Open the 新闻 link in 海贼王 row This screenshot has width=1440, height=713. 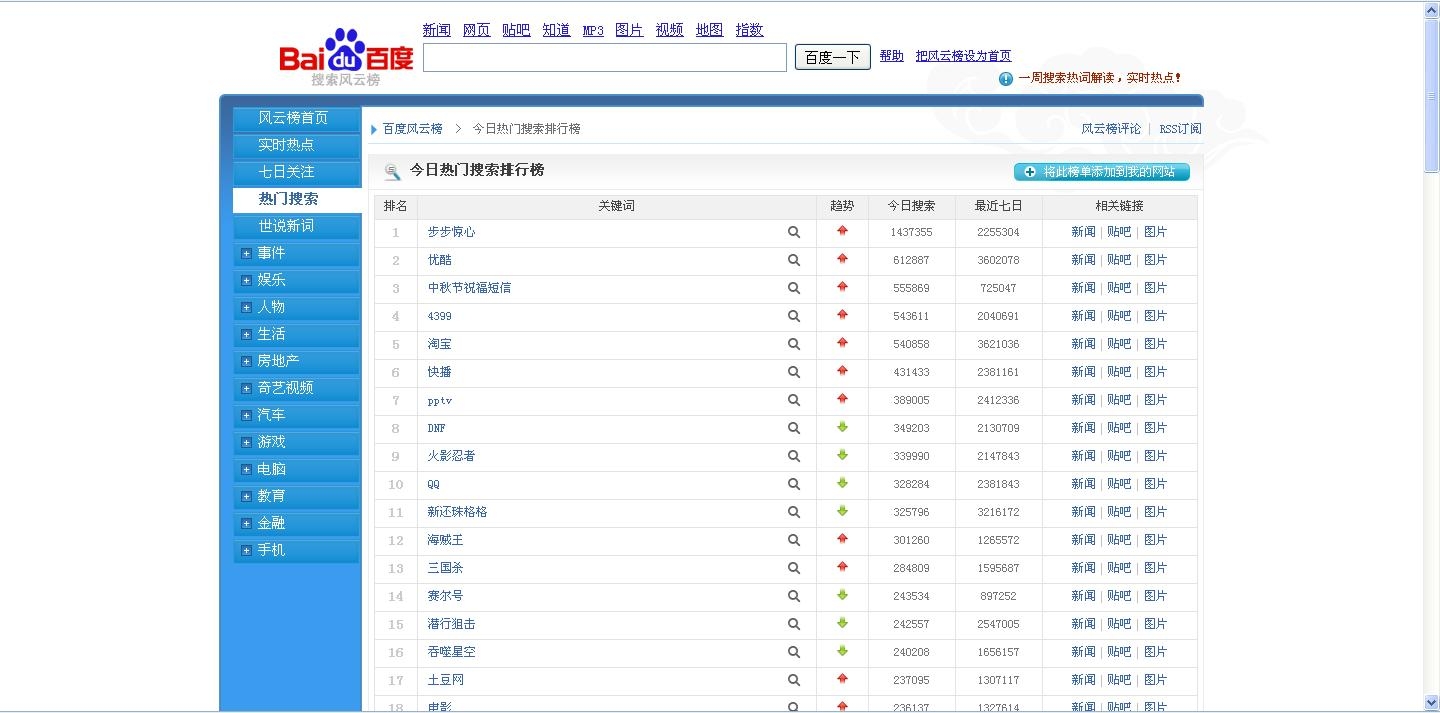pyautogui.click(x=1083, y=540)
